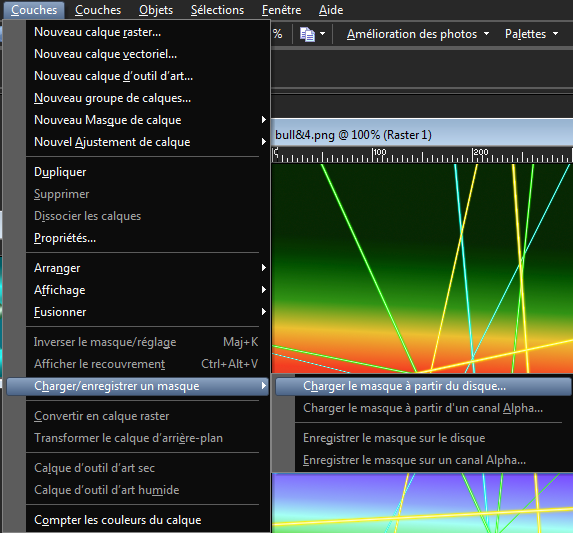Open Amélioration des photos dropdown
Viewport: 573px width, 533px height.
(418, 34)
